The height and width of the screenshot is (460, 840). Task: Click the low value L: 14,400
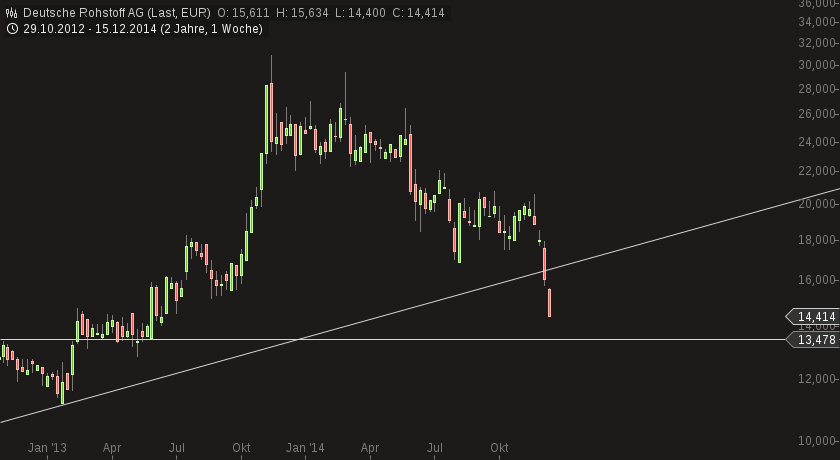[360, 13]
